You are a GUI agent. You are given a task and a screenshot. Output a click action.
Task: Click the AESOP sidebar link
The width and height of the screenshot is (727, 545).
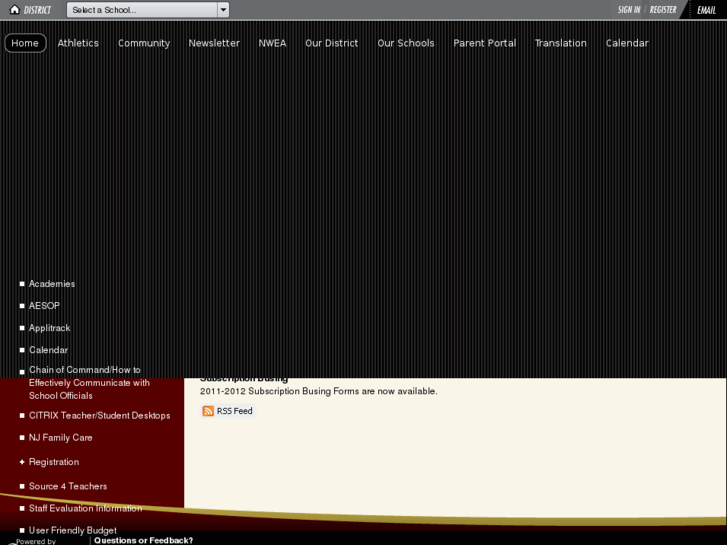click(45, 306)
